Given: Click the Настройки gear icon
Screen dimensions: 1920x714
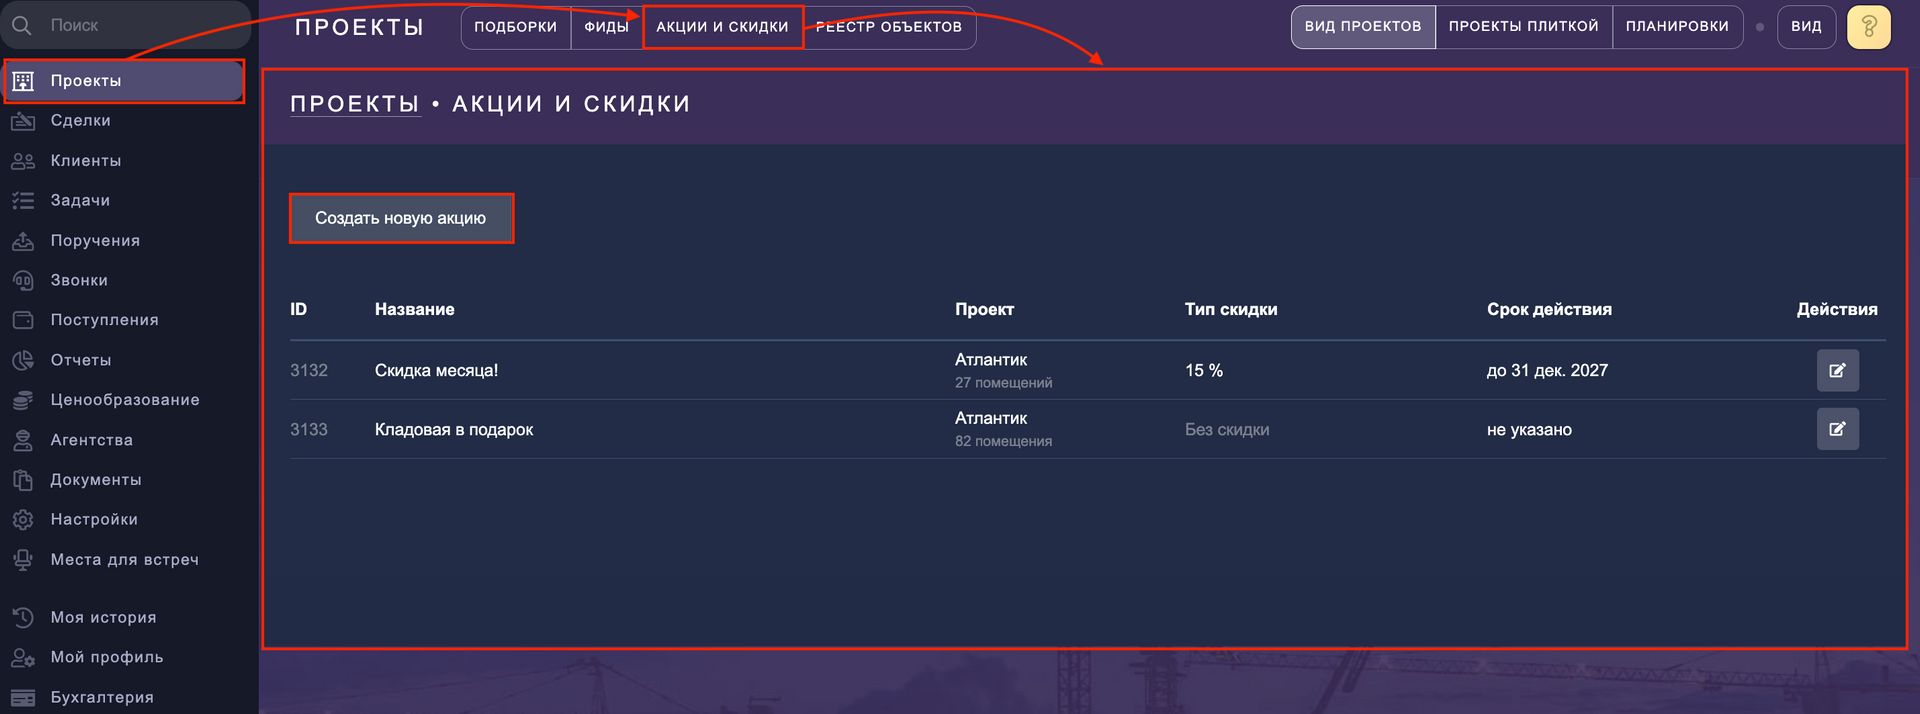Looking at the screenshot, I should click(23, 520).
